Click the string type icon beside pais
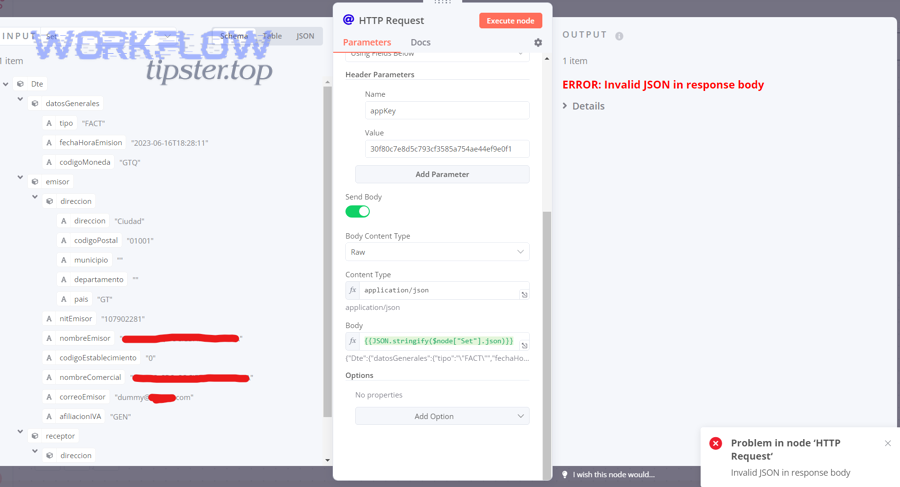900x487 pixels. (64, 299)
